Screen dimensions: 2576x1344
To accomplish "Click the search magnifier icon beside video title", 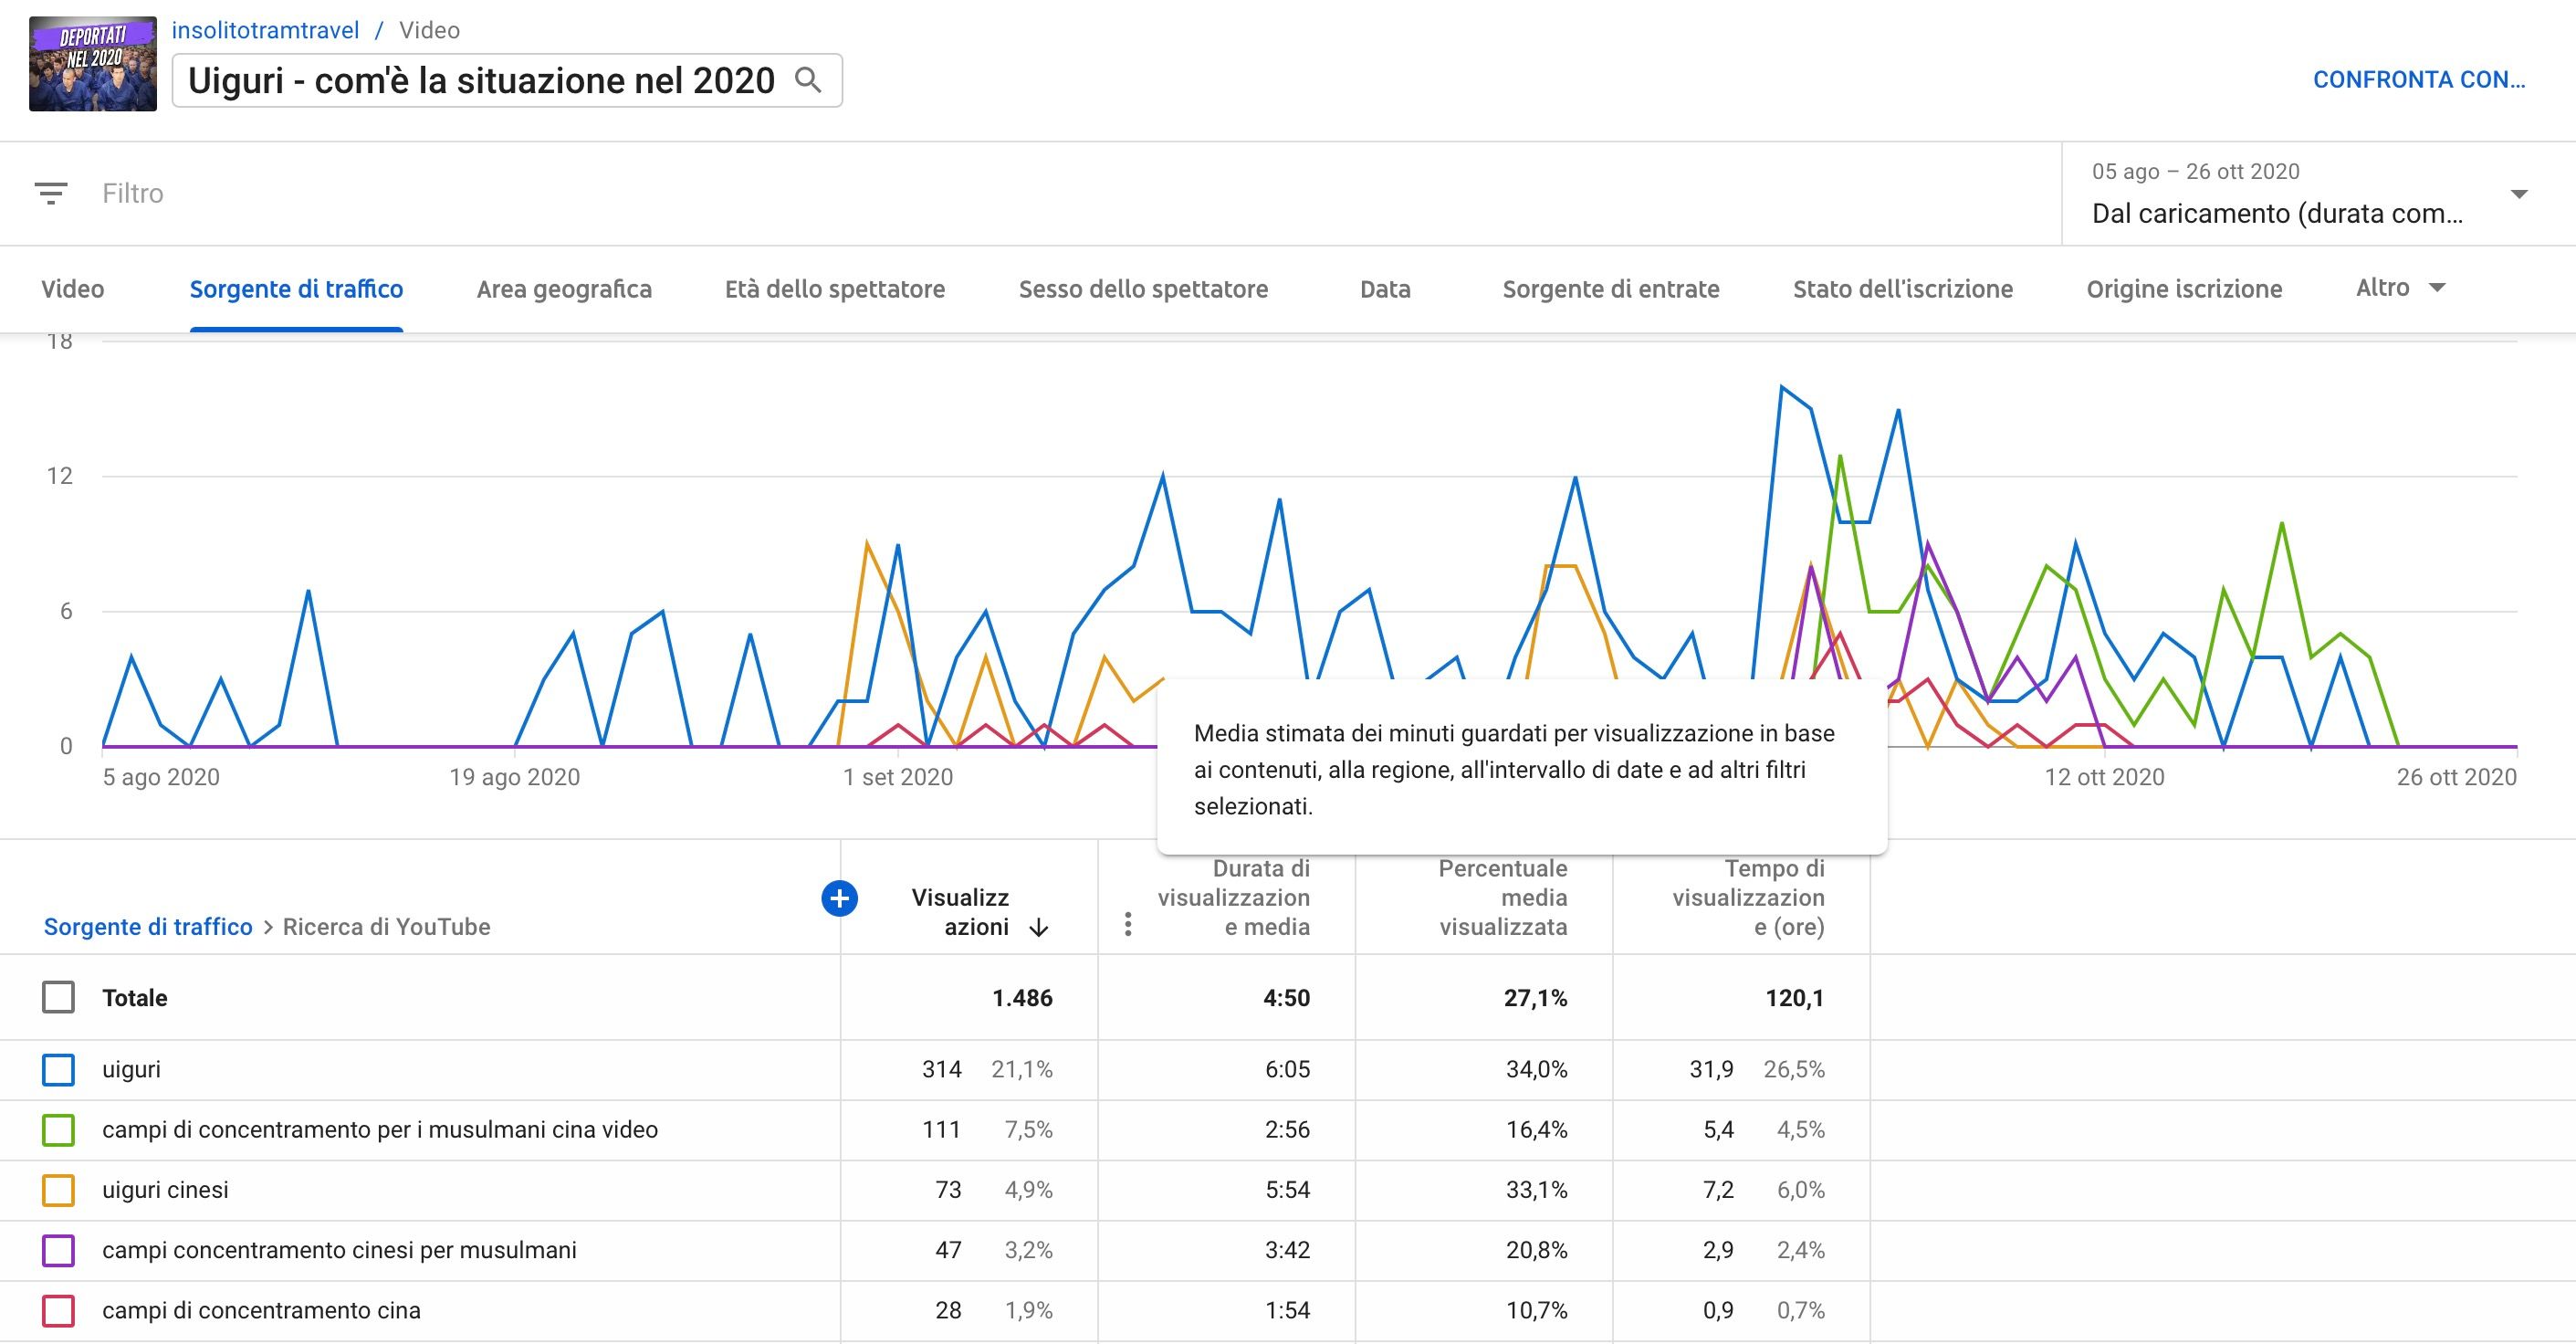I will [808, 80].
